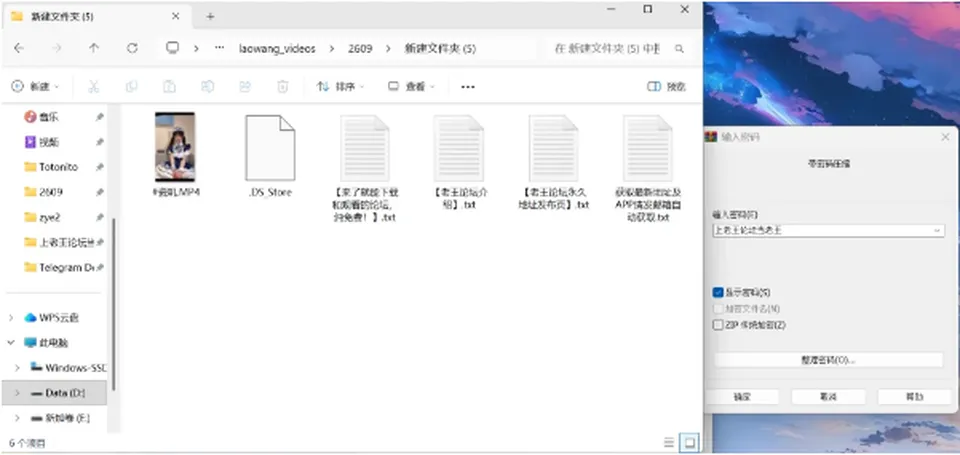This screenshot has height=455, width=960.
Task: Open the password history dropdown arrow
Action: coord(937,231)
